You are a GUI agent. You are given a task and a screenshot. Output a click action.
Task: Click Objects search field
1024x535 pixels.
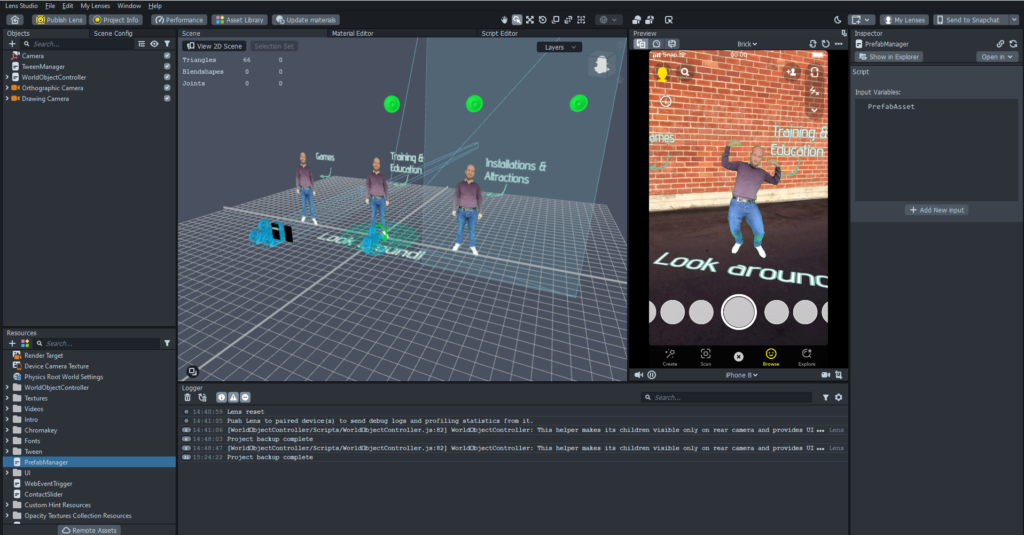click(x=78, y=44)
